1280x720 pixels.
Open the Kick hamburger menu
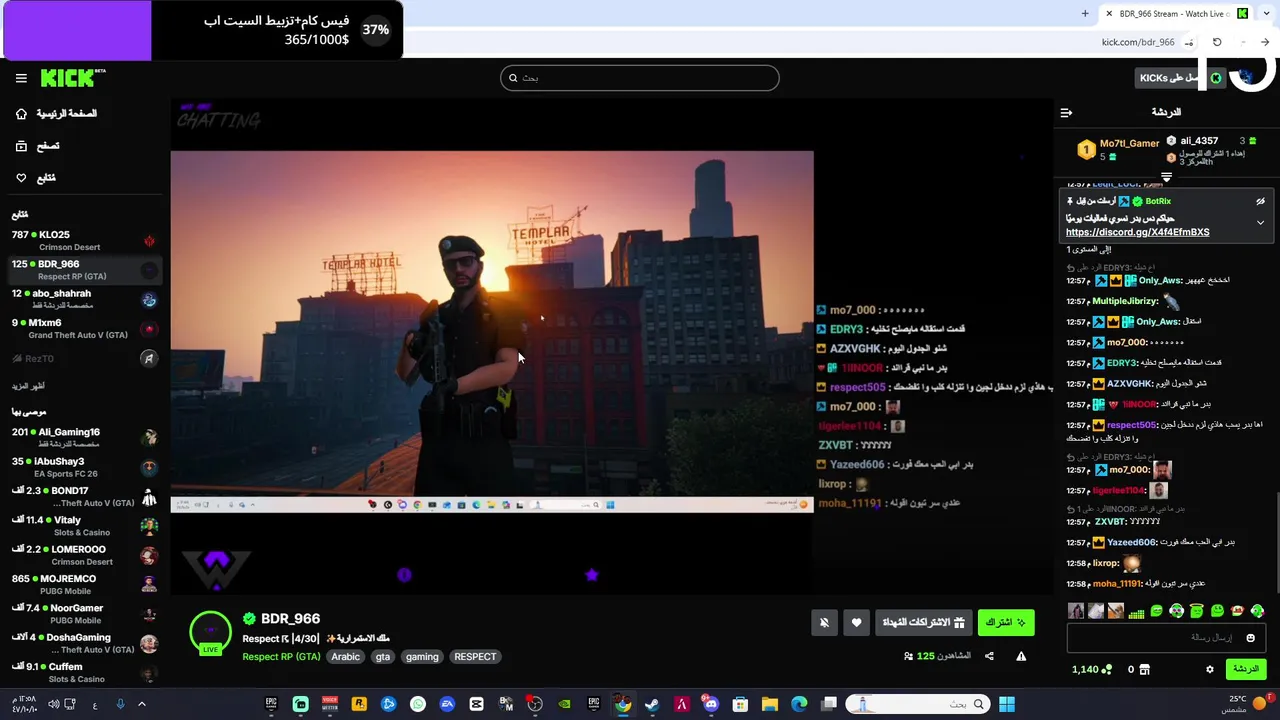click(x=21, y=78)
